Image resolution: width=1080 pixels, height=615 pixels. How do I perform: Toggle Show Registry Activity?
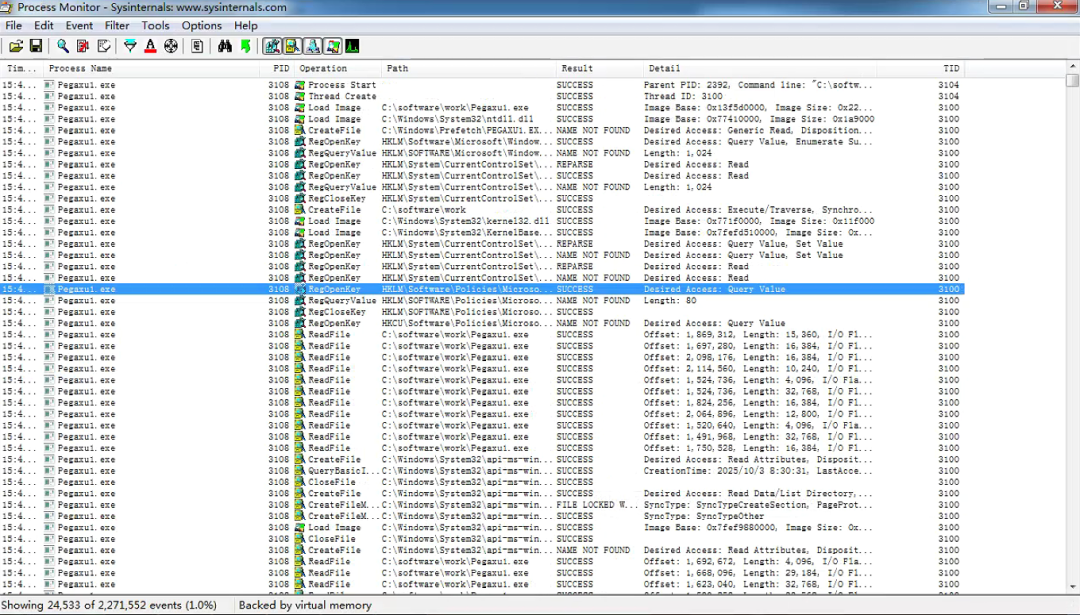click(272, 46)
